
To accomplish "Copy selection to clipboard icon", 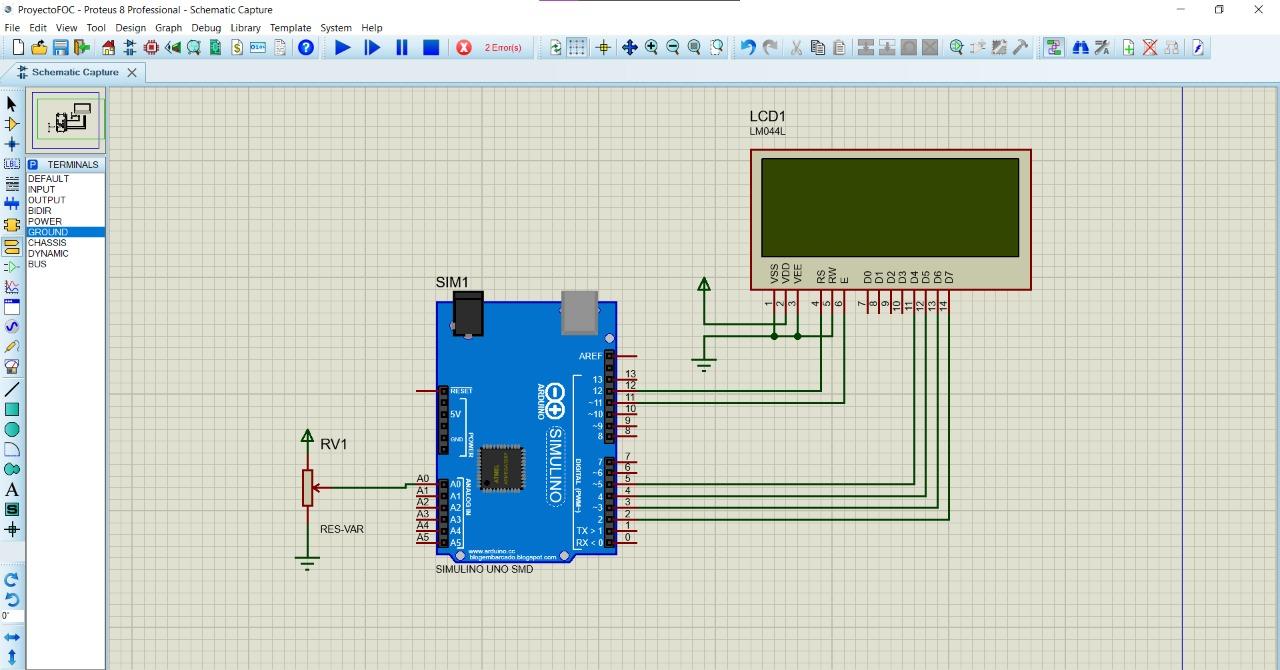I will (x=817, y=47).
